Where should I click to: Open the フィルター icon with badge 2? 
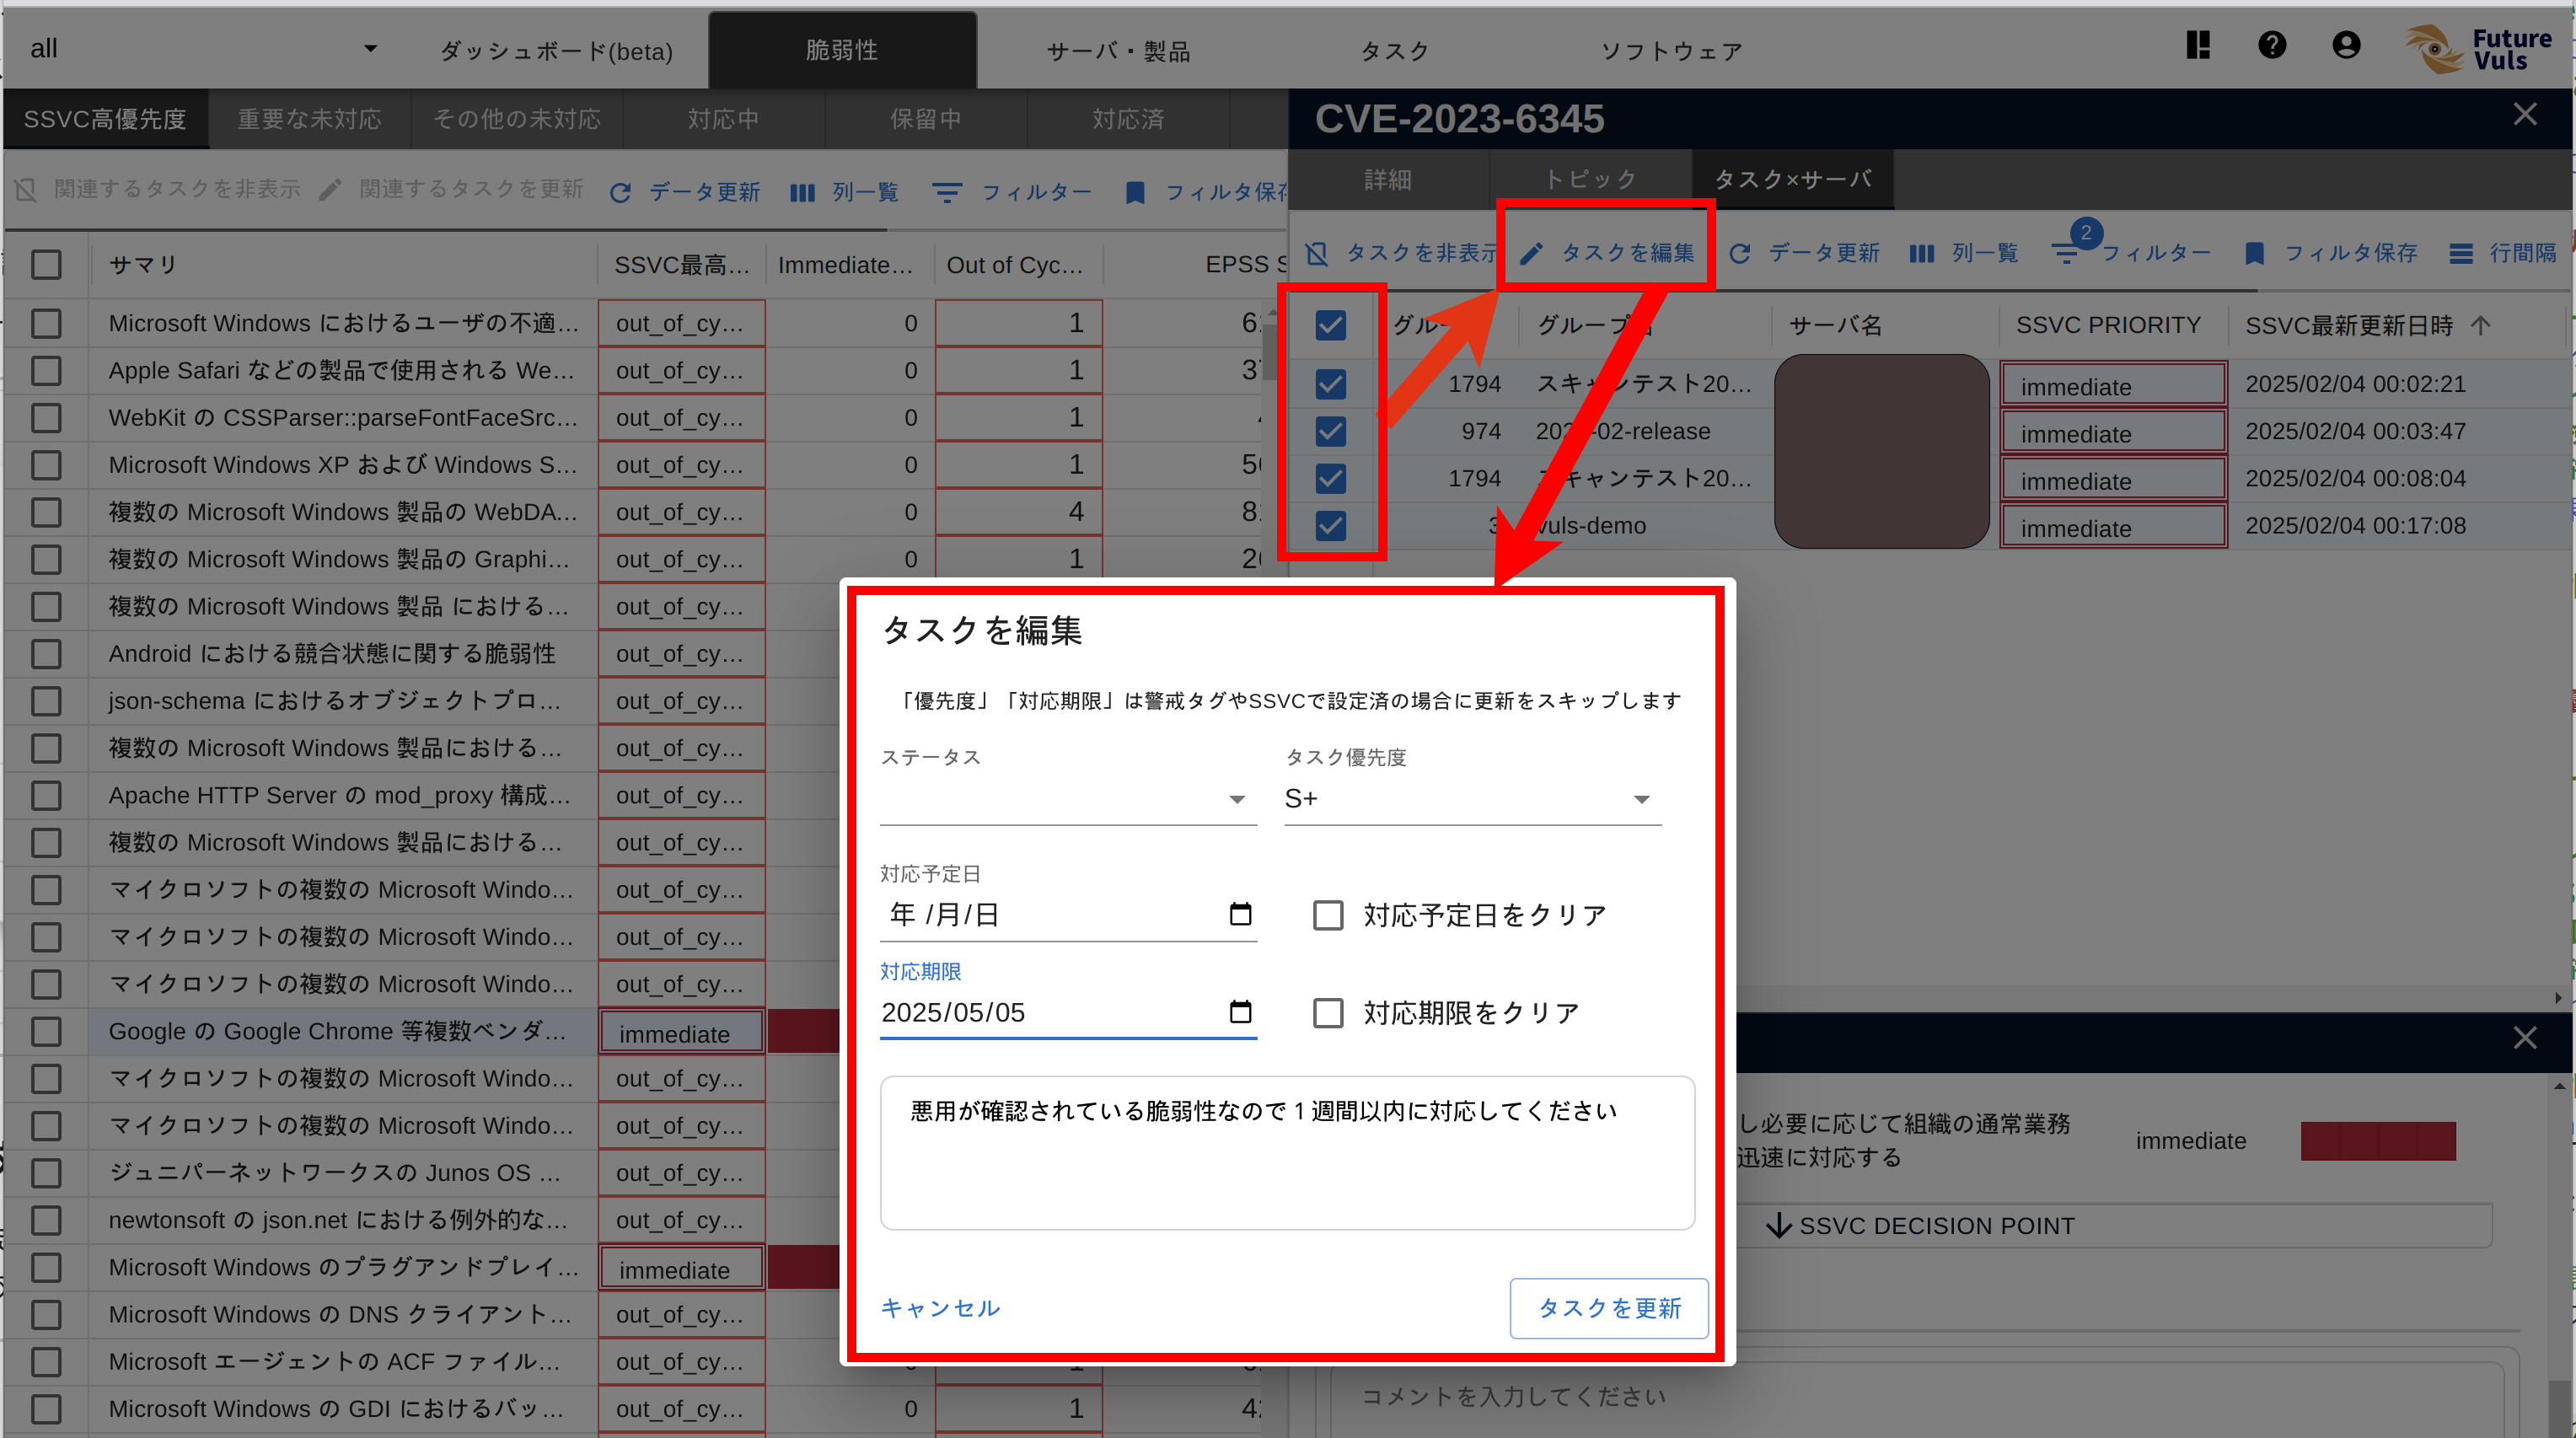(x=2066, y=253)
